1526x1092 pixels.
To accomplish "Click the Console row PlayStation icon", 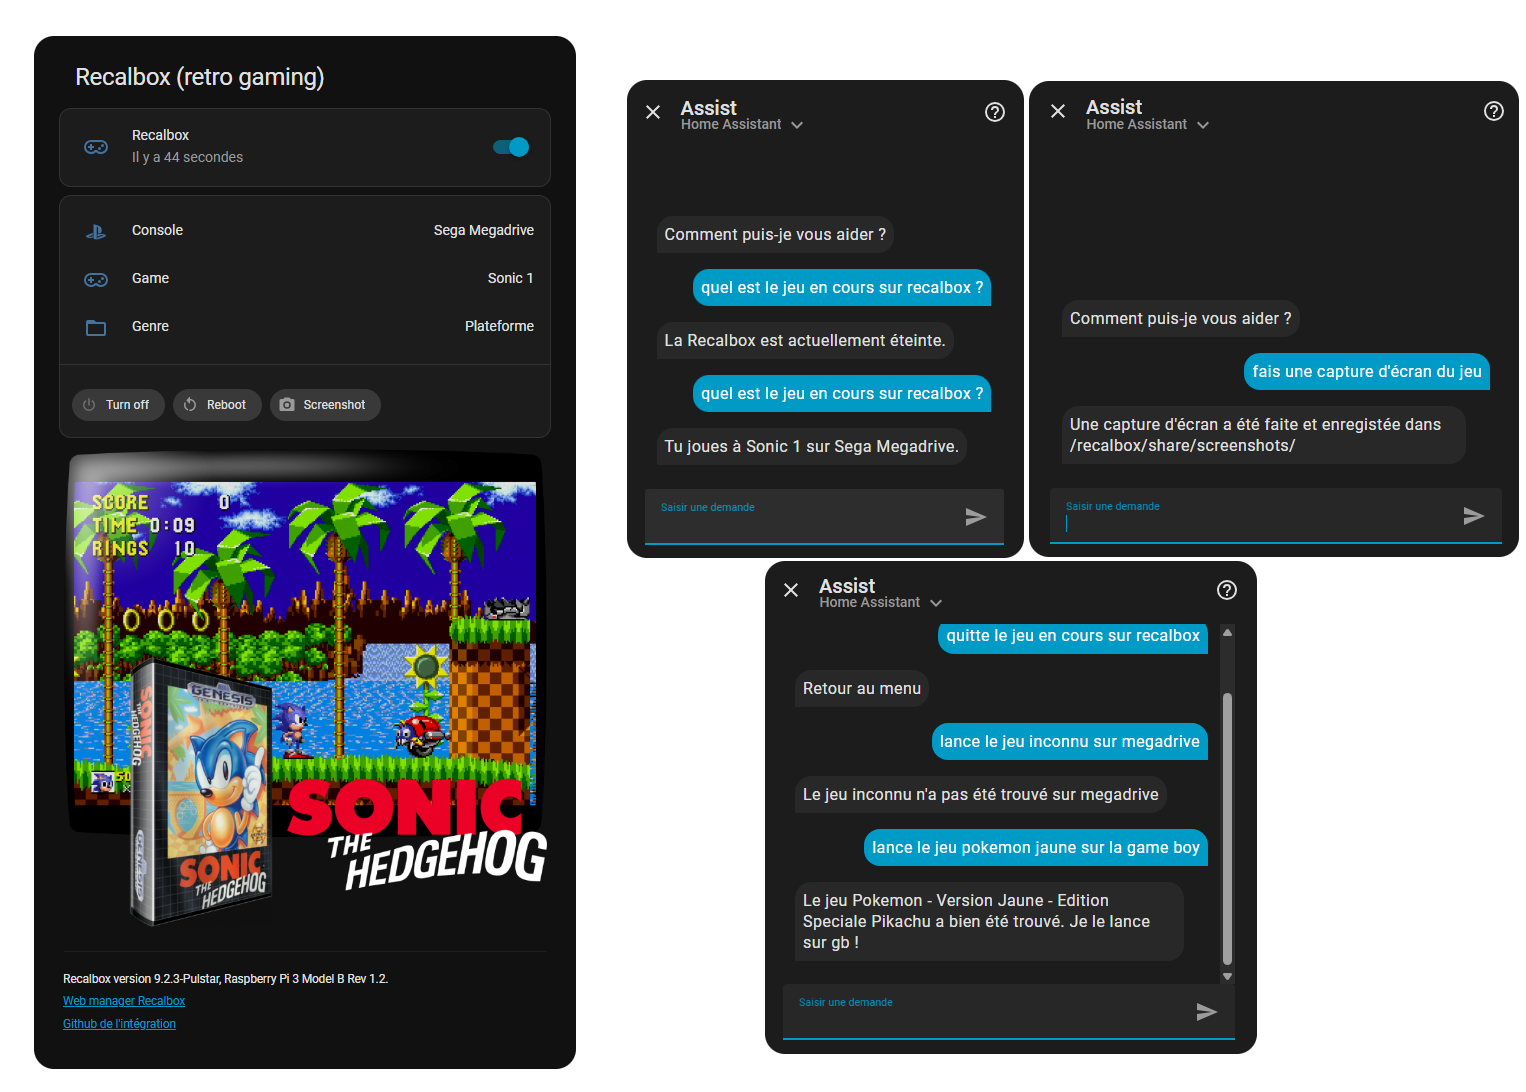I will pyautogui.click(x=96, y=231).
